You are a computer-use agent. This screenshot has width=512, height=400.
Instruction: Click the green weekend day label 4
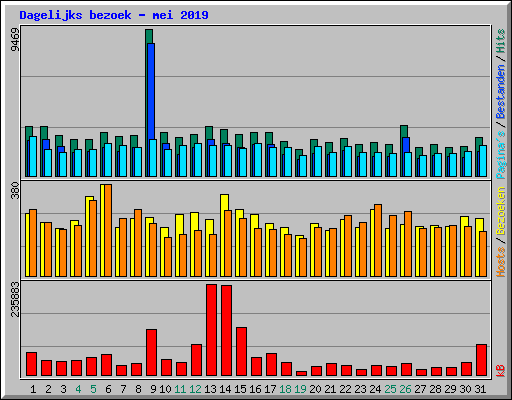click(x=78, y=389)
